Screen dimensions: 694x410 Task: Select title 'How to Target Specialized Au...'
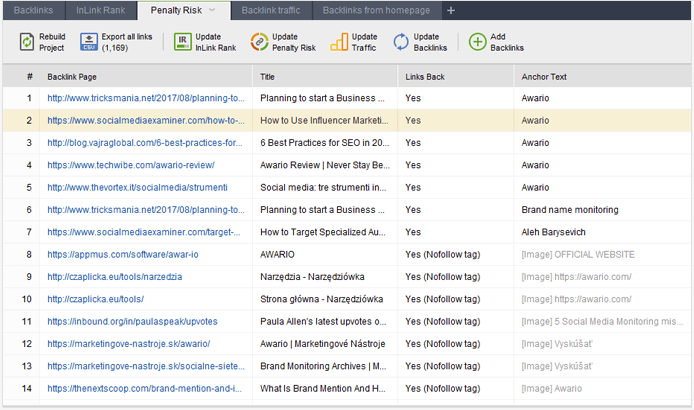(323, 232)
